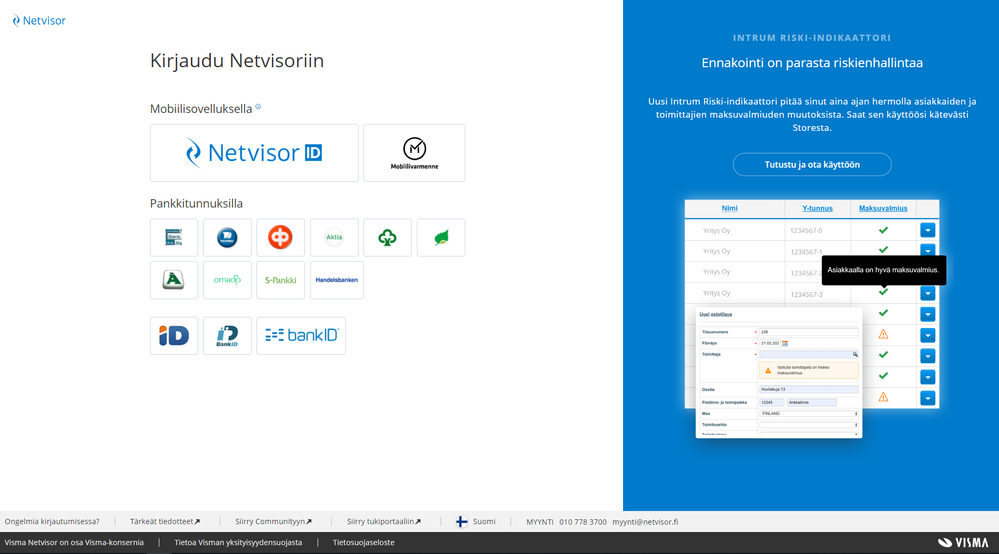Click the Netvisor logo in the header
The width and height of the screenshot is (999, 554).
(39, 20)
